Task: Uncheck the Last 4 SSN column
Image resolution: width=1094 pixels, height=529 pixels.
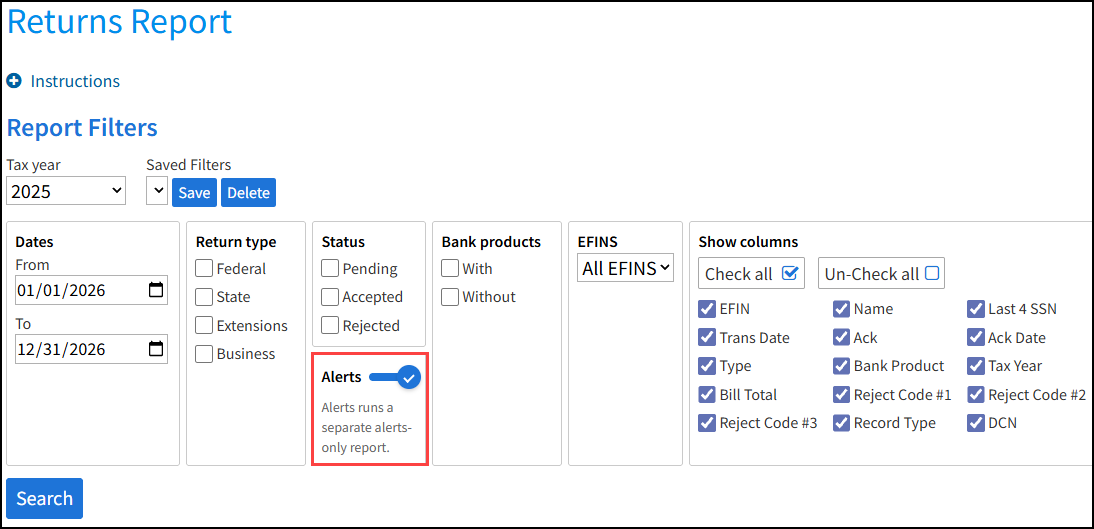Action: pyautogui.click(x=976, y=309)
